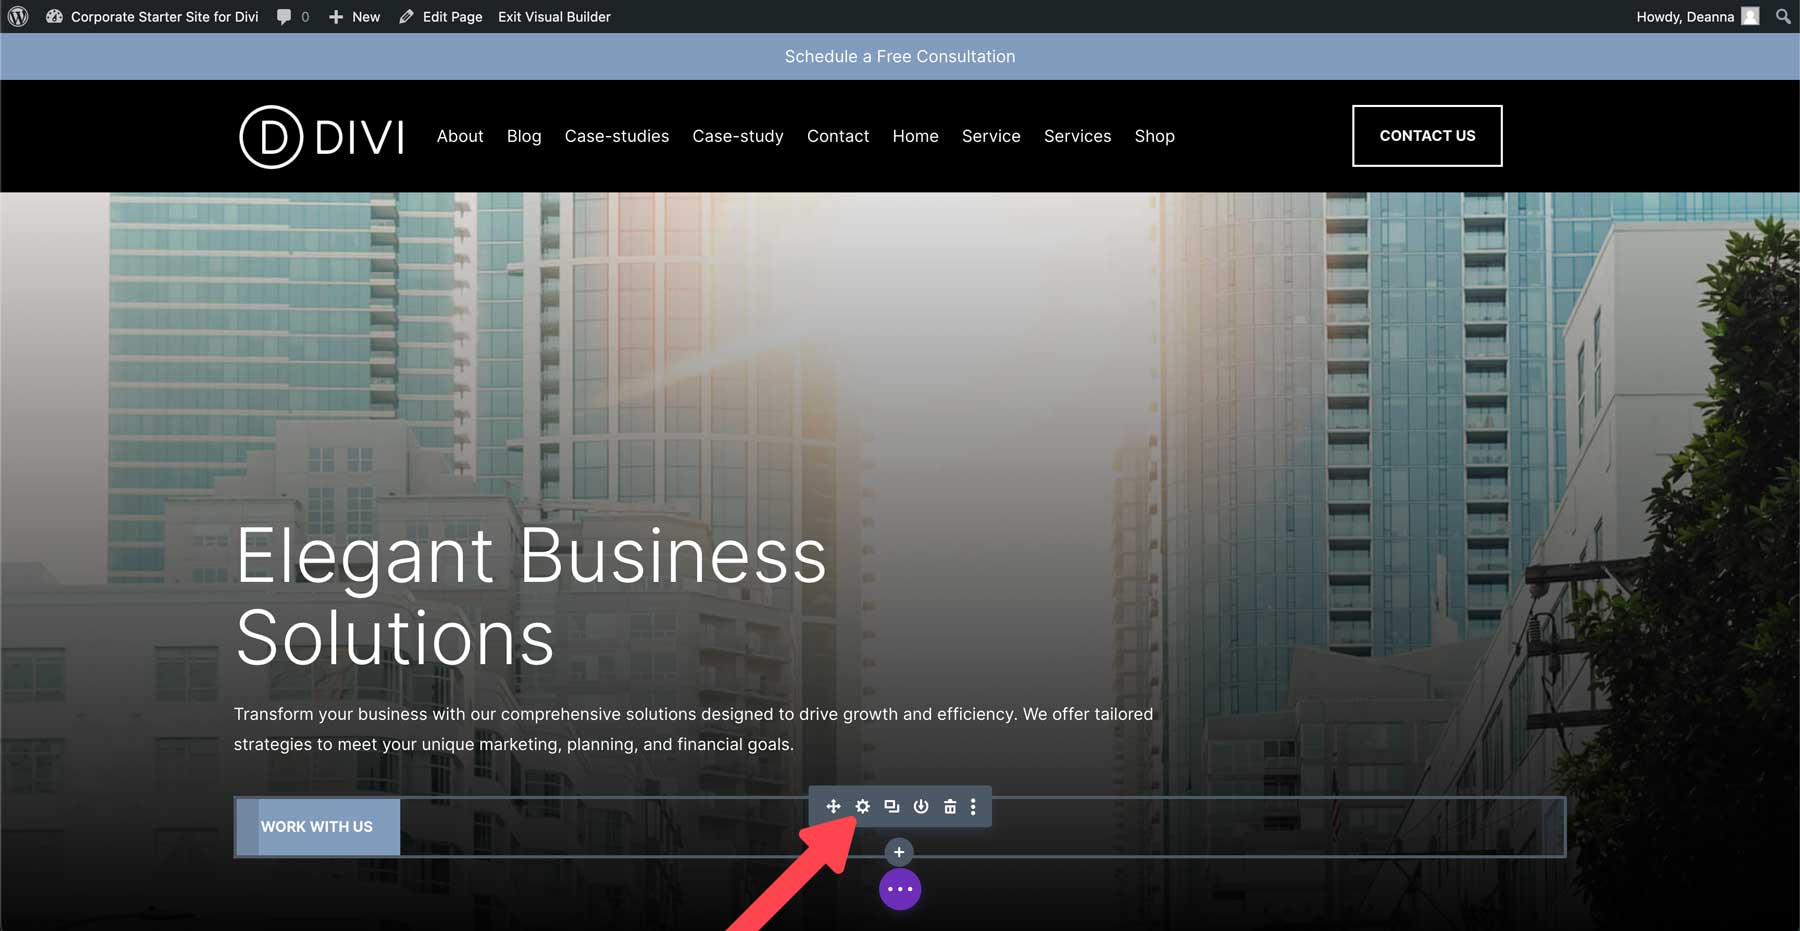Open admin search with the magnifier icon
Viewport: 1800px width, 931px height.
1782,16
